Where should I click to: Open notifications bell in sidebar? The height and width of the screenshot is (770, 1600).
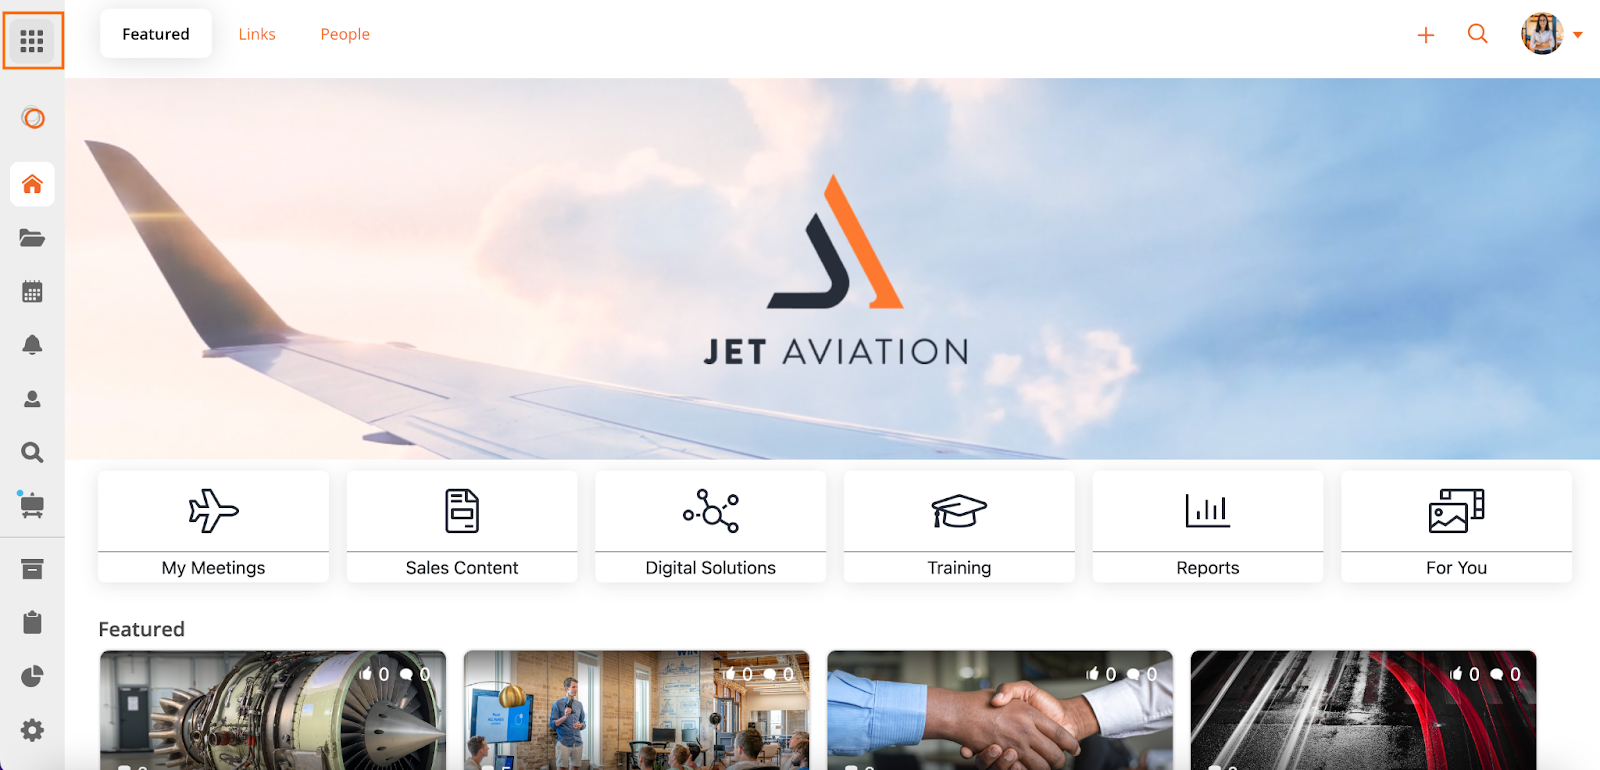tap(32, 345)
